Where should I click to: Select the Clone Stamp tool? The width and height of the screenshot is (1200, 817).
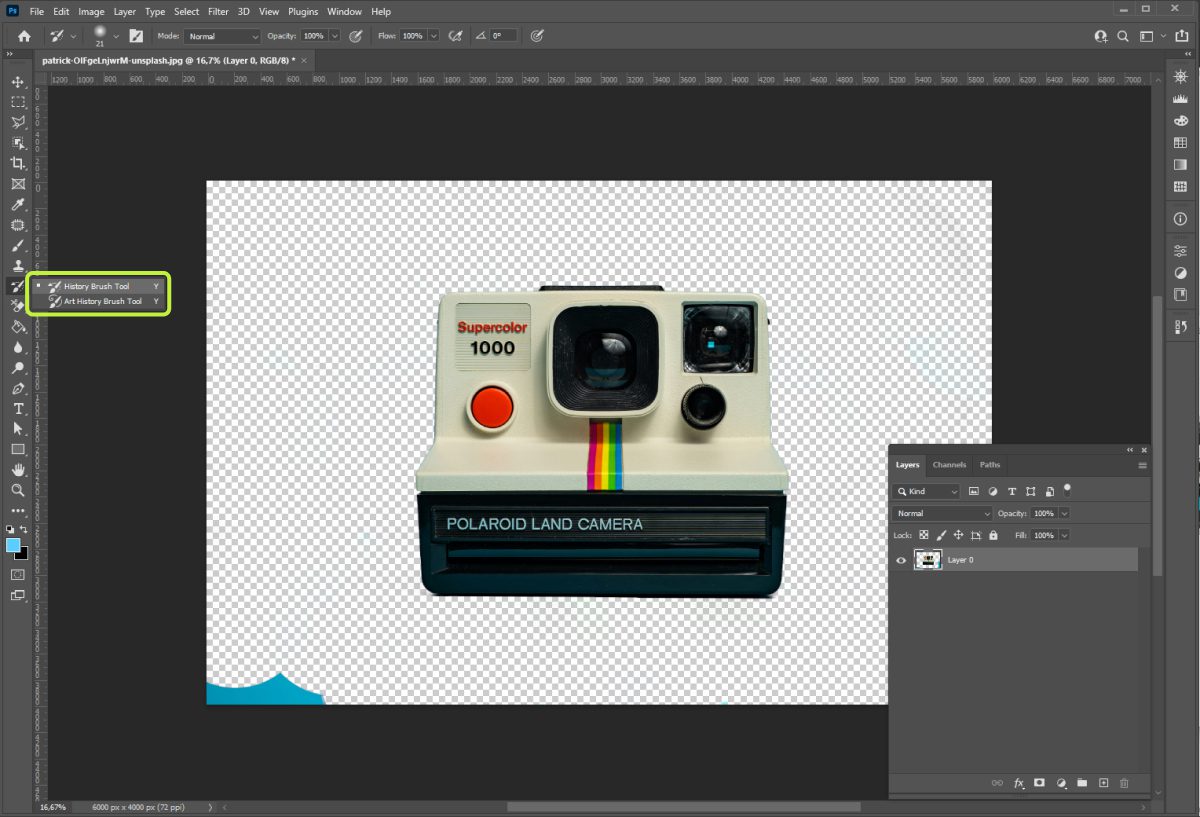tap(18, 266)
